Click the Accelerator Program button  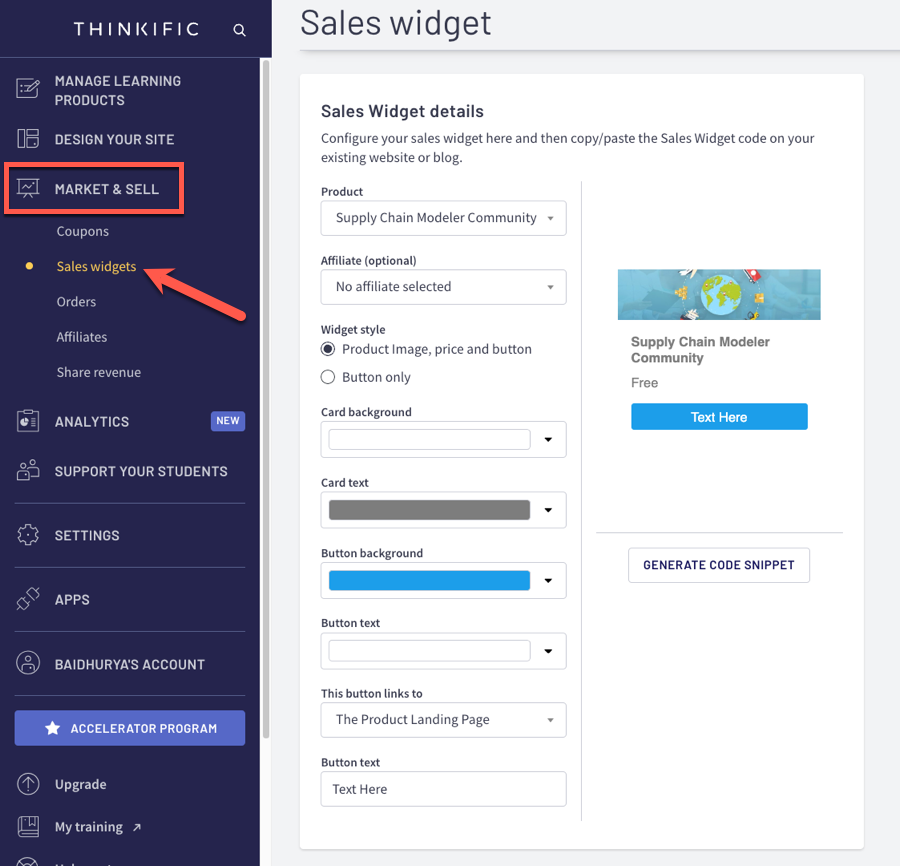pos(130,728)
